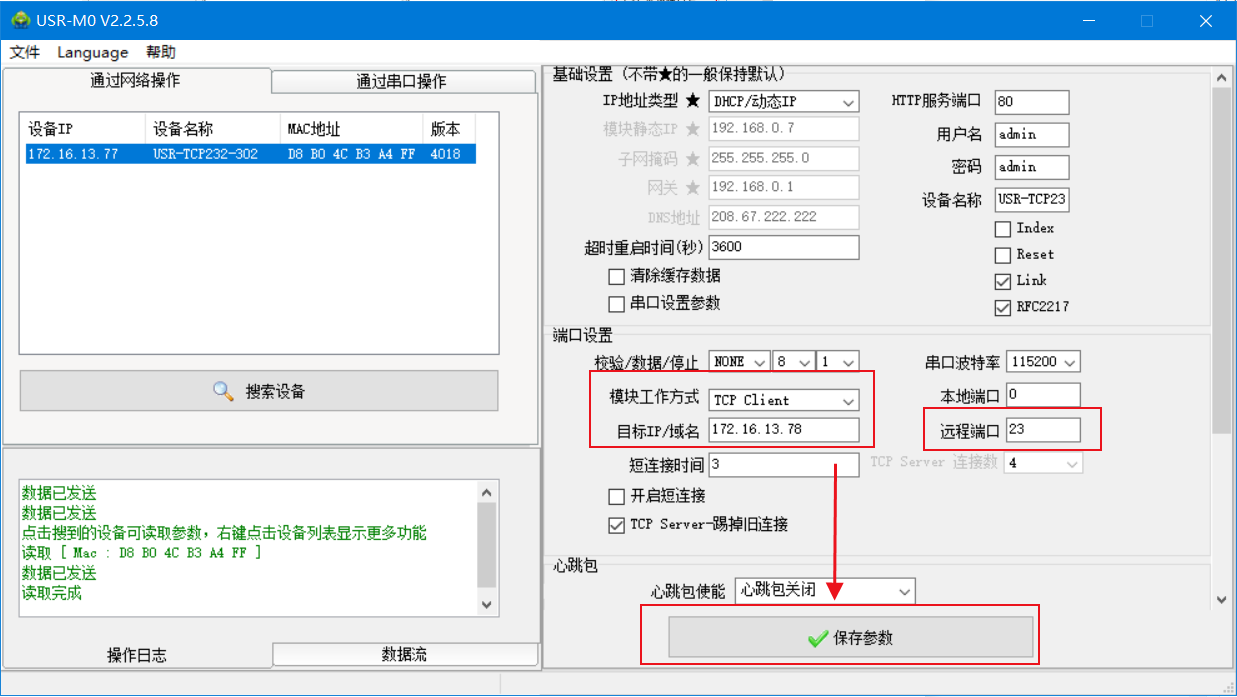1237x697 pixels.
Task: Click the USR-M0 app icon in title bar
Action: 20,20
